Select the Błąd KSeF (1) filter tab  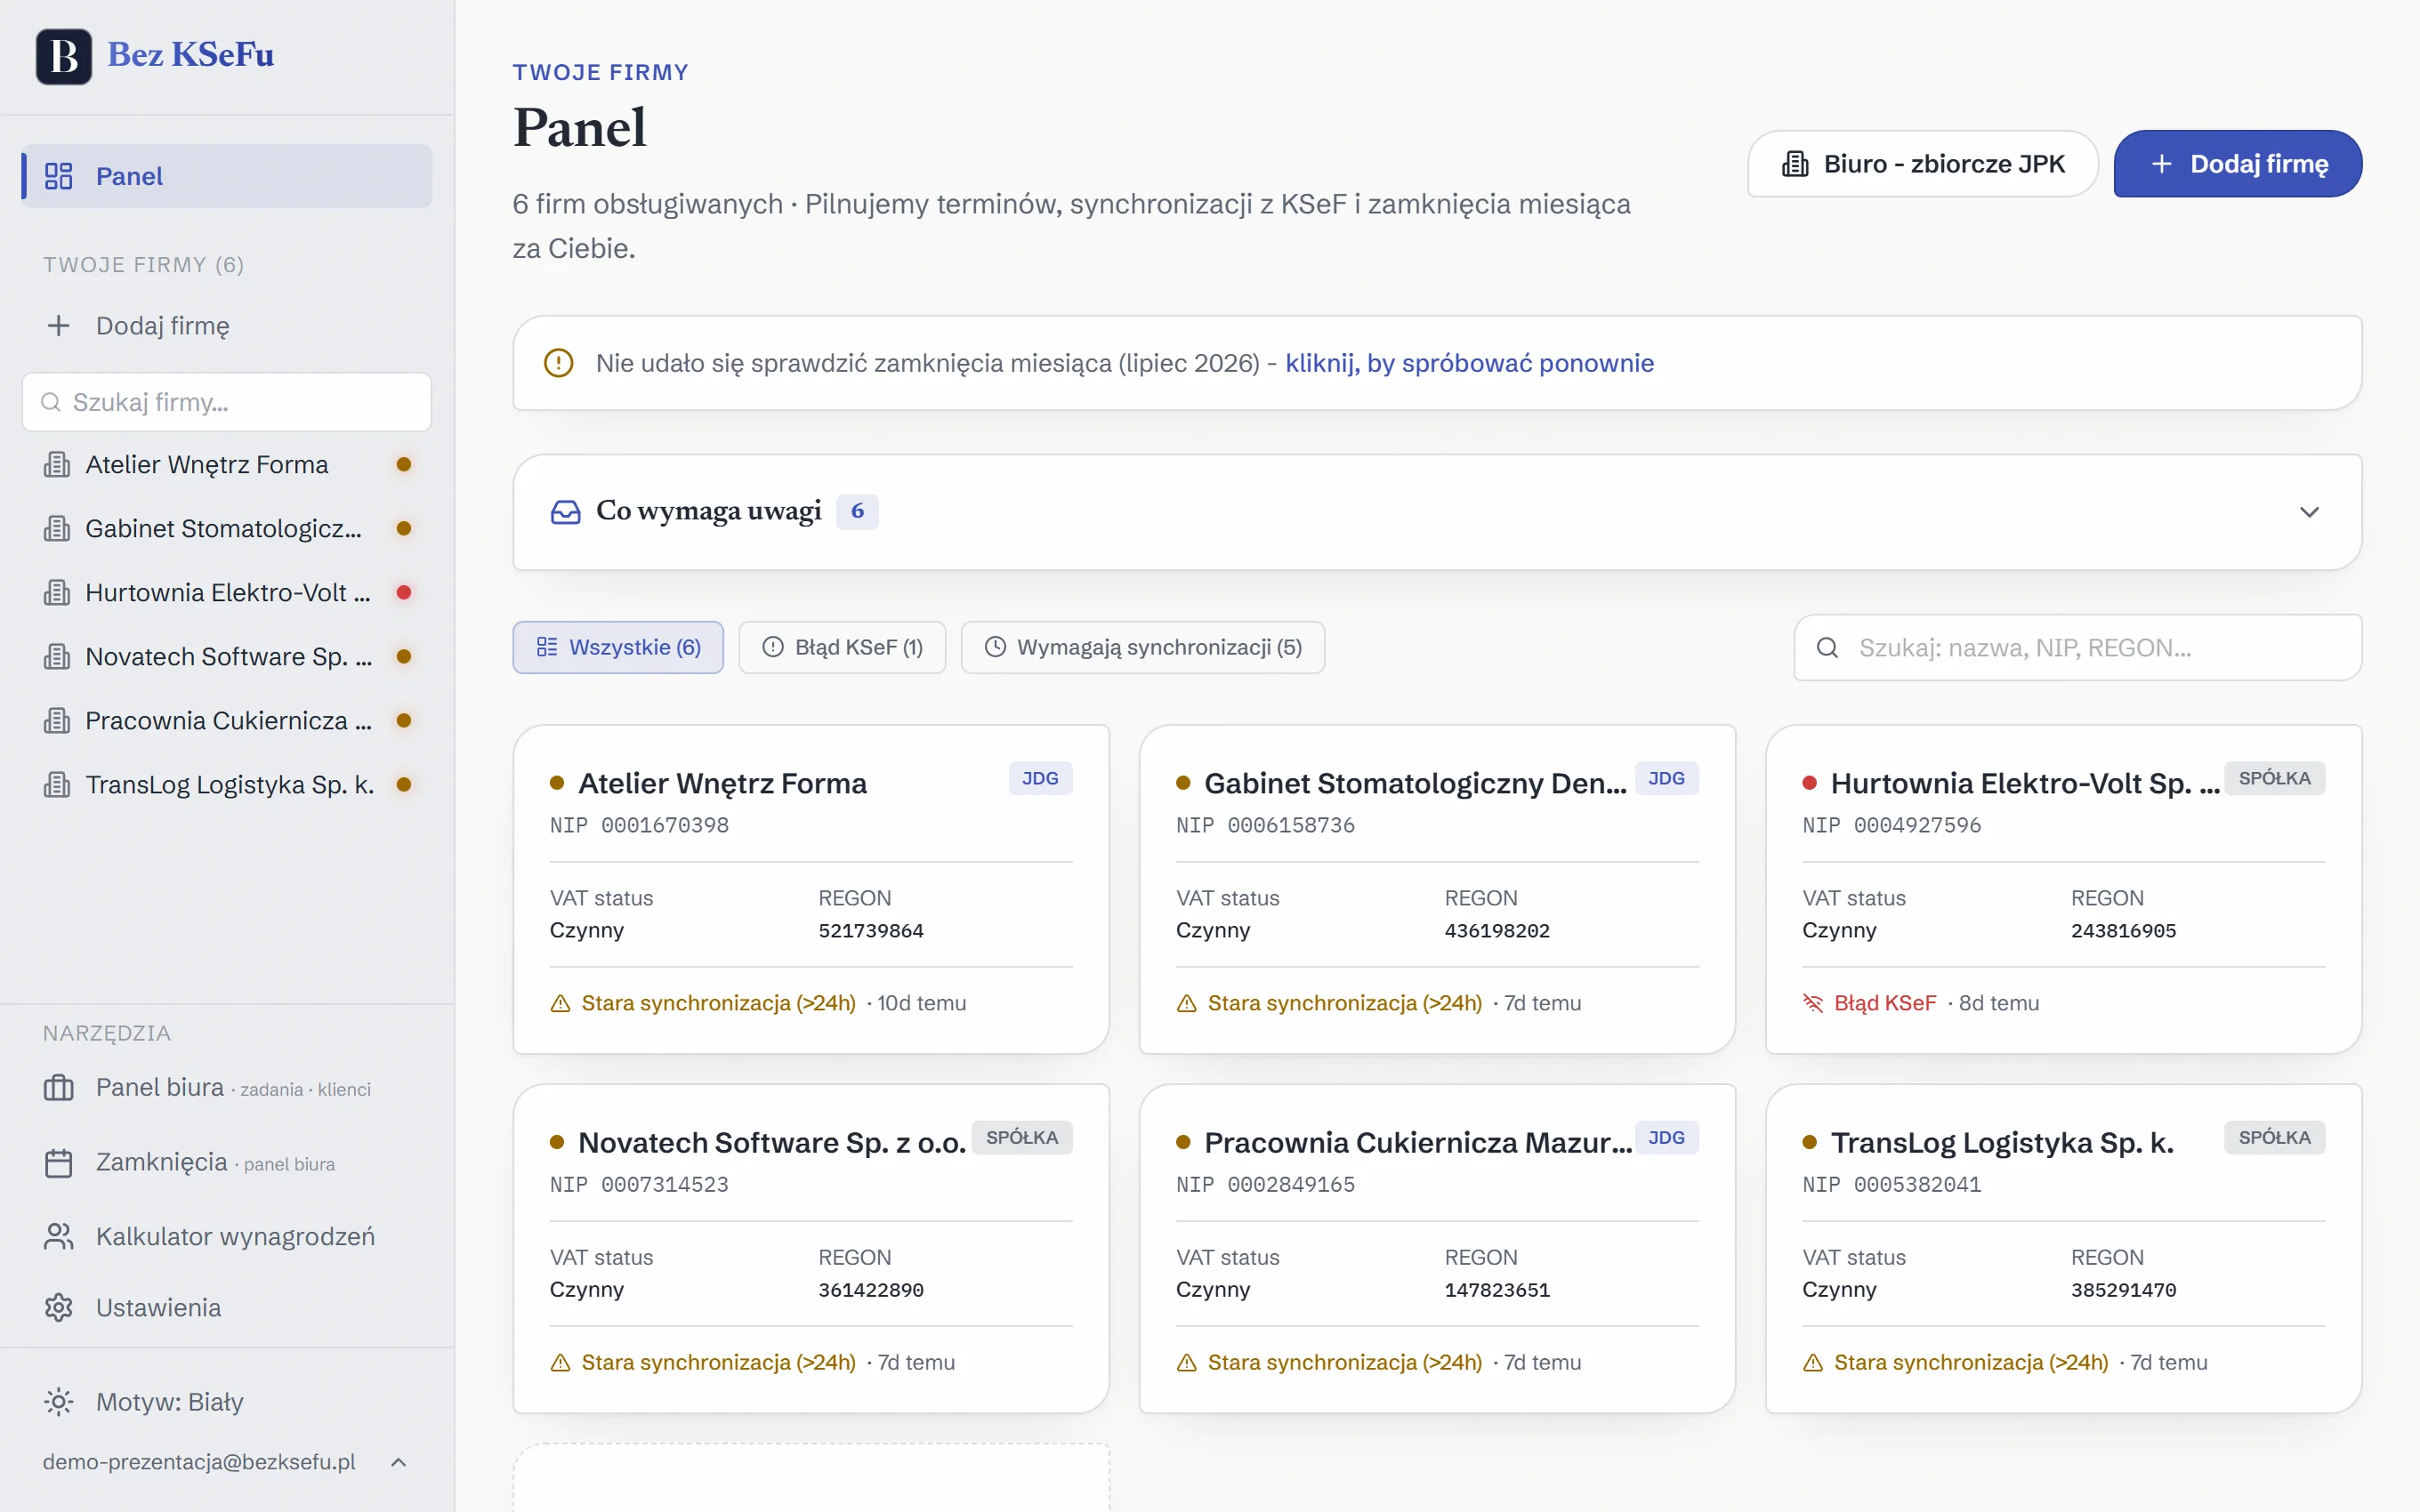(842, 648)
